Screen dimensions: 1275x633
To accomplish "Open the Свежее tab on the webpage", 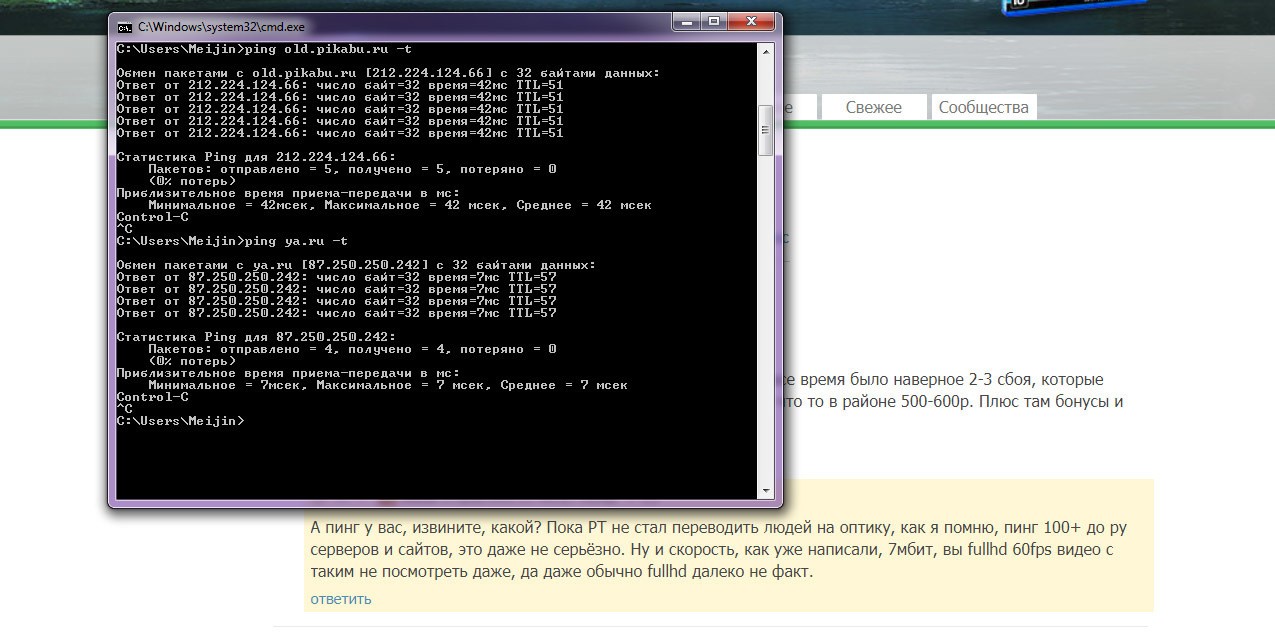I will pos(873,107).
